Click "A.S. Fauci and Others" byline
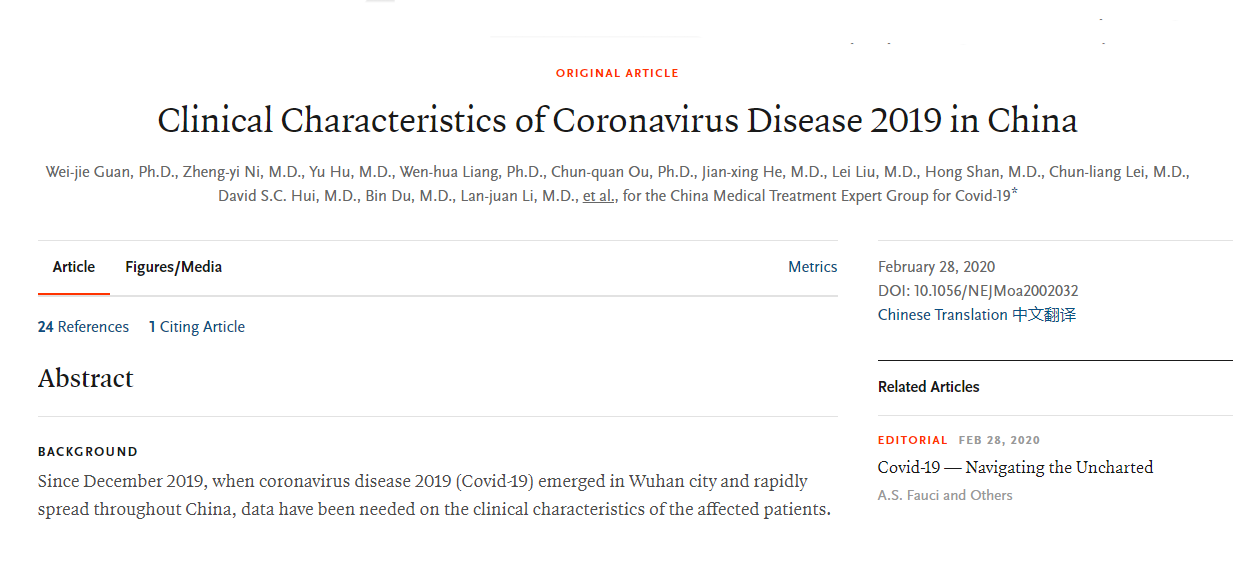The width and height of the screenshot is (1233, 584). click(x=945, y=495)
